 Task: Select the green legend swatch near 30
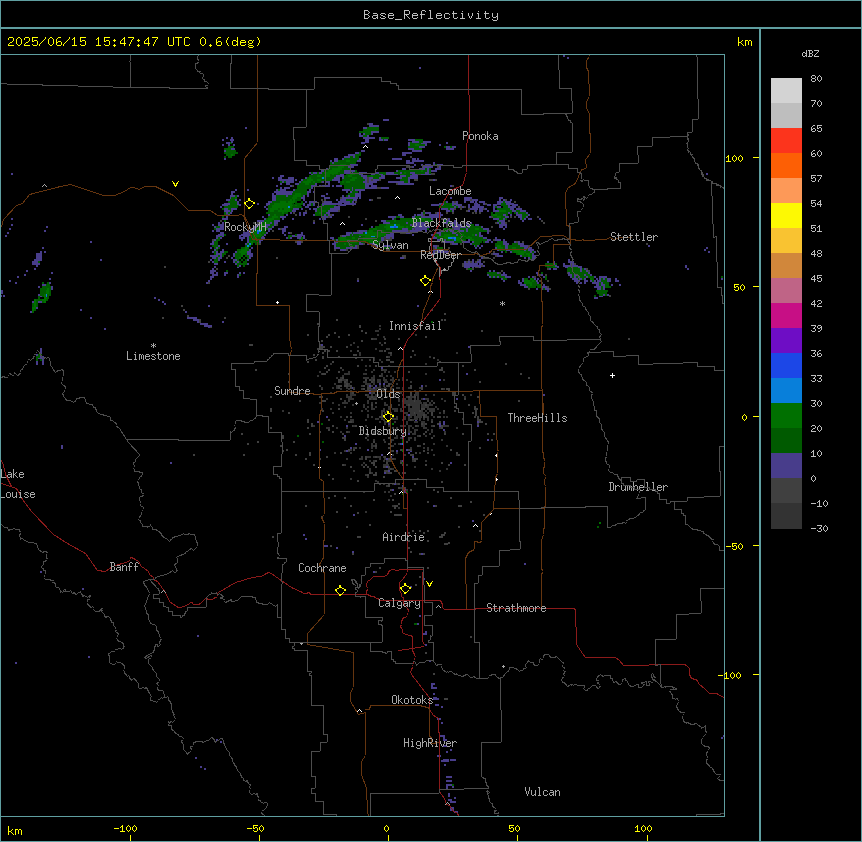(x=786, y=416)
